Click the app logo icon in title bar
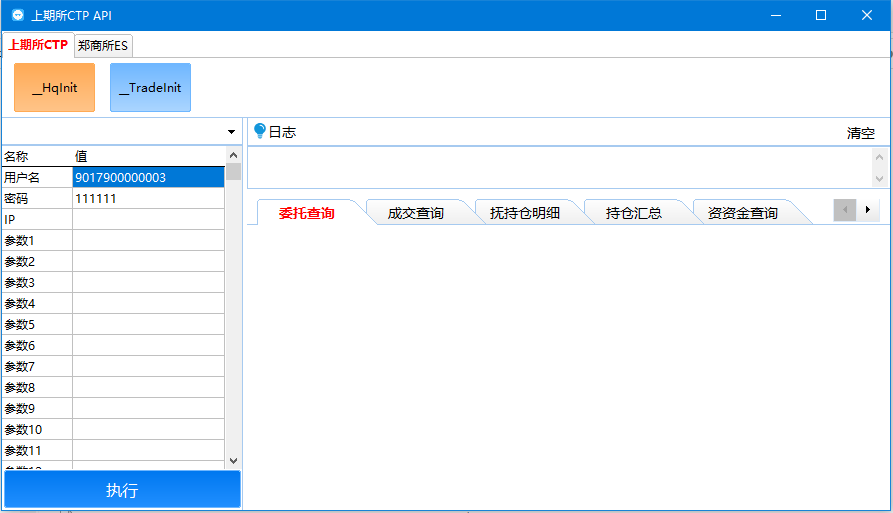This screenshot has height=513, width=893. 18,15
